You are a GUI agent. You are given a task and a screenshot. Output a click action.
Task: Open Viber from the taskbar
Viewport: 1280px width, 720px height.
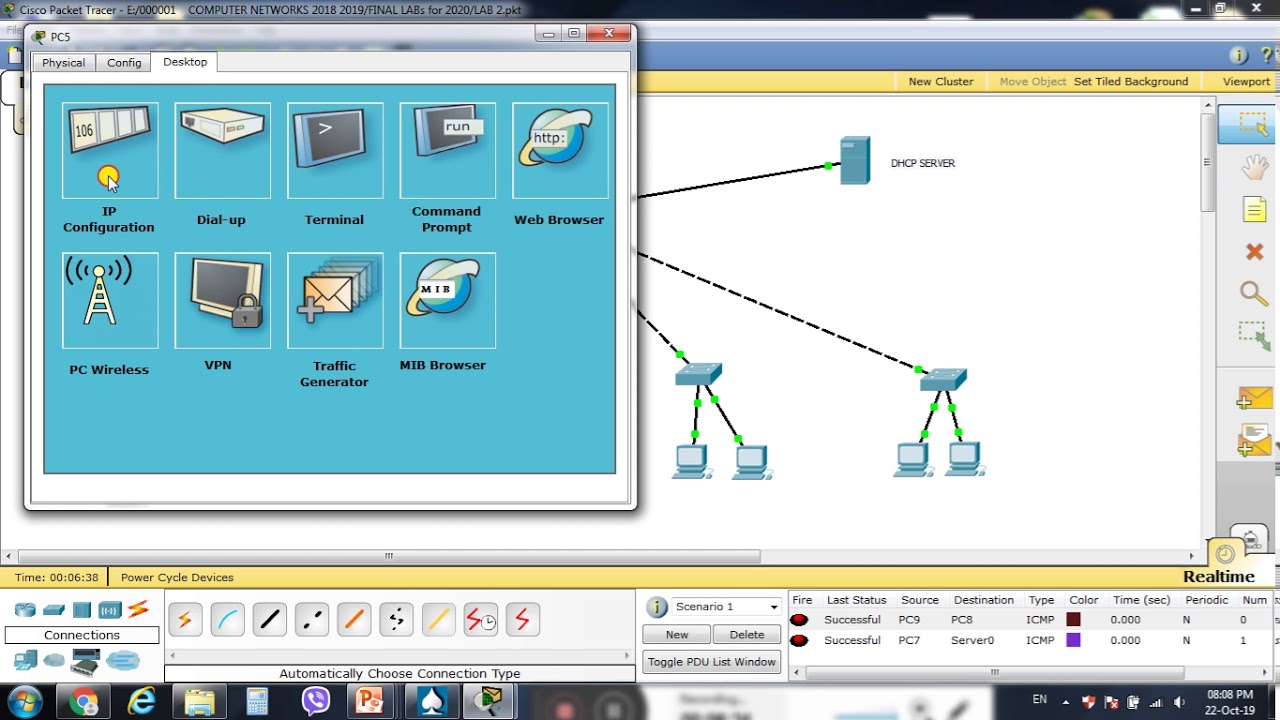316,701
